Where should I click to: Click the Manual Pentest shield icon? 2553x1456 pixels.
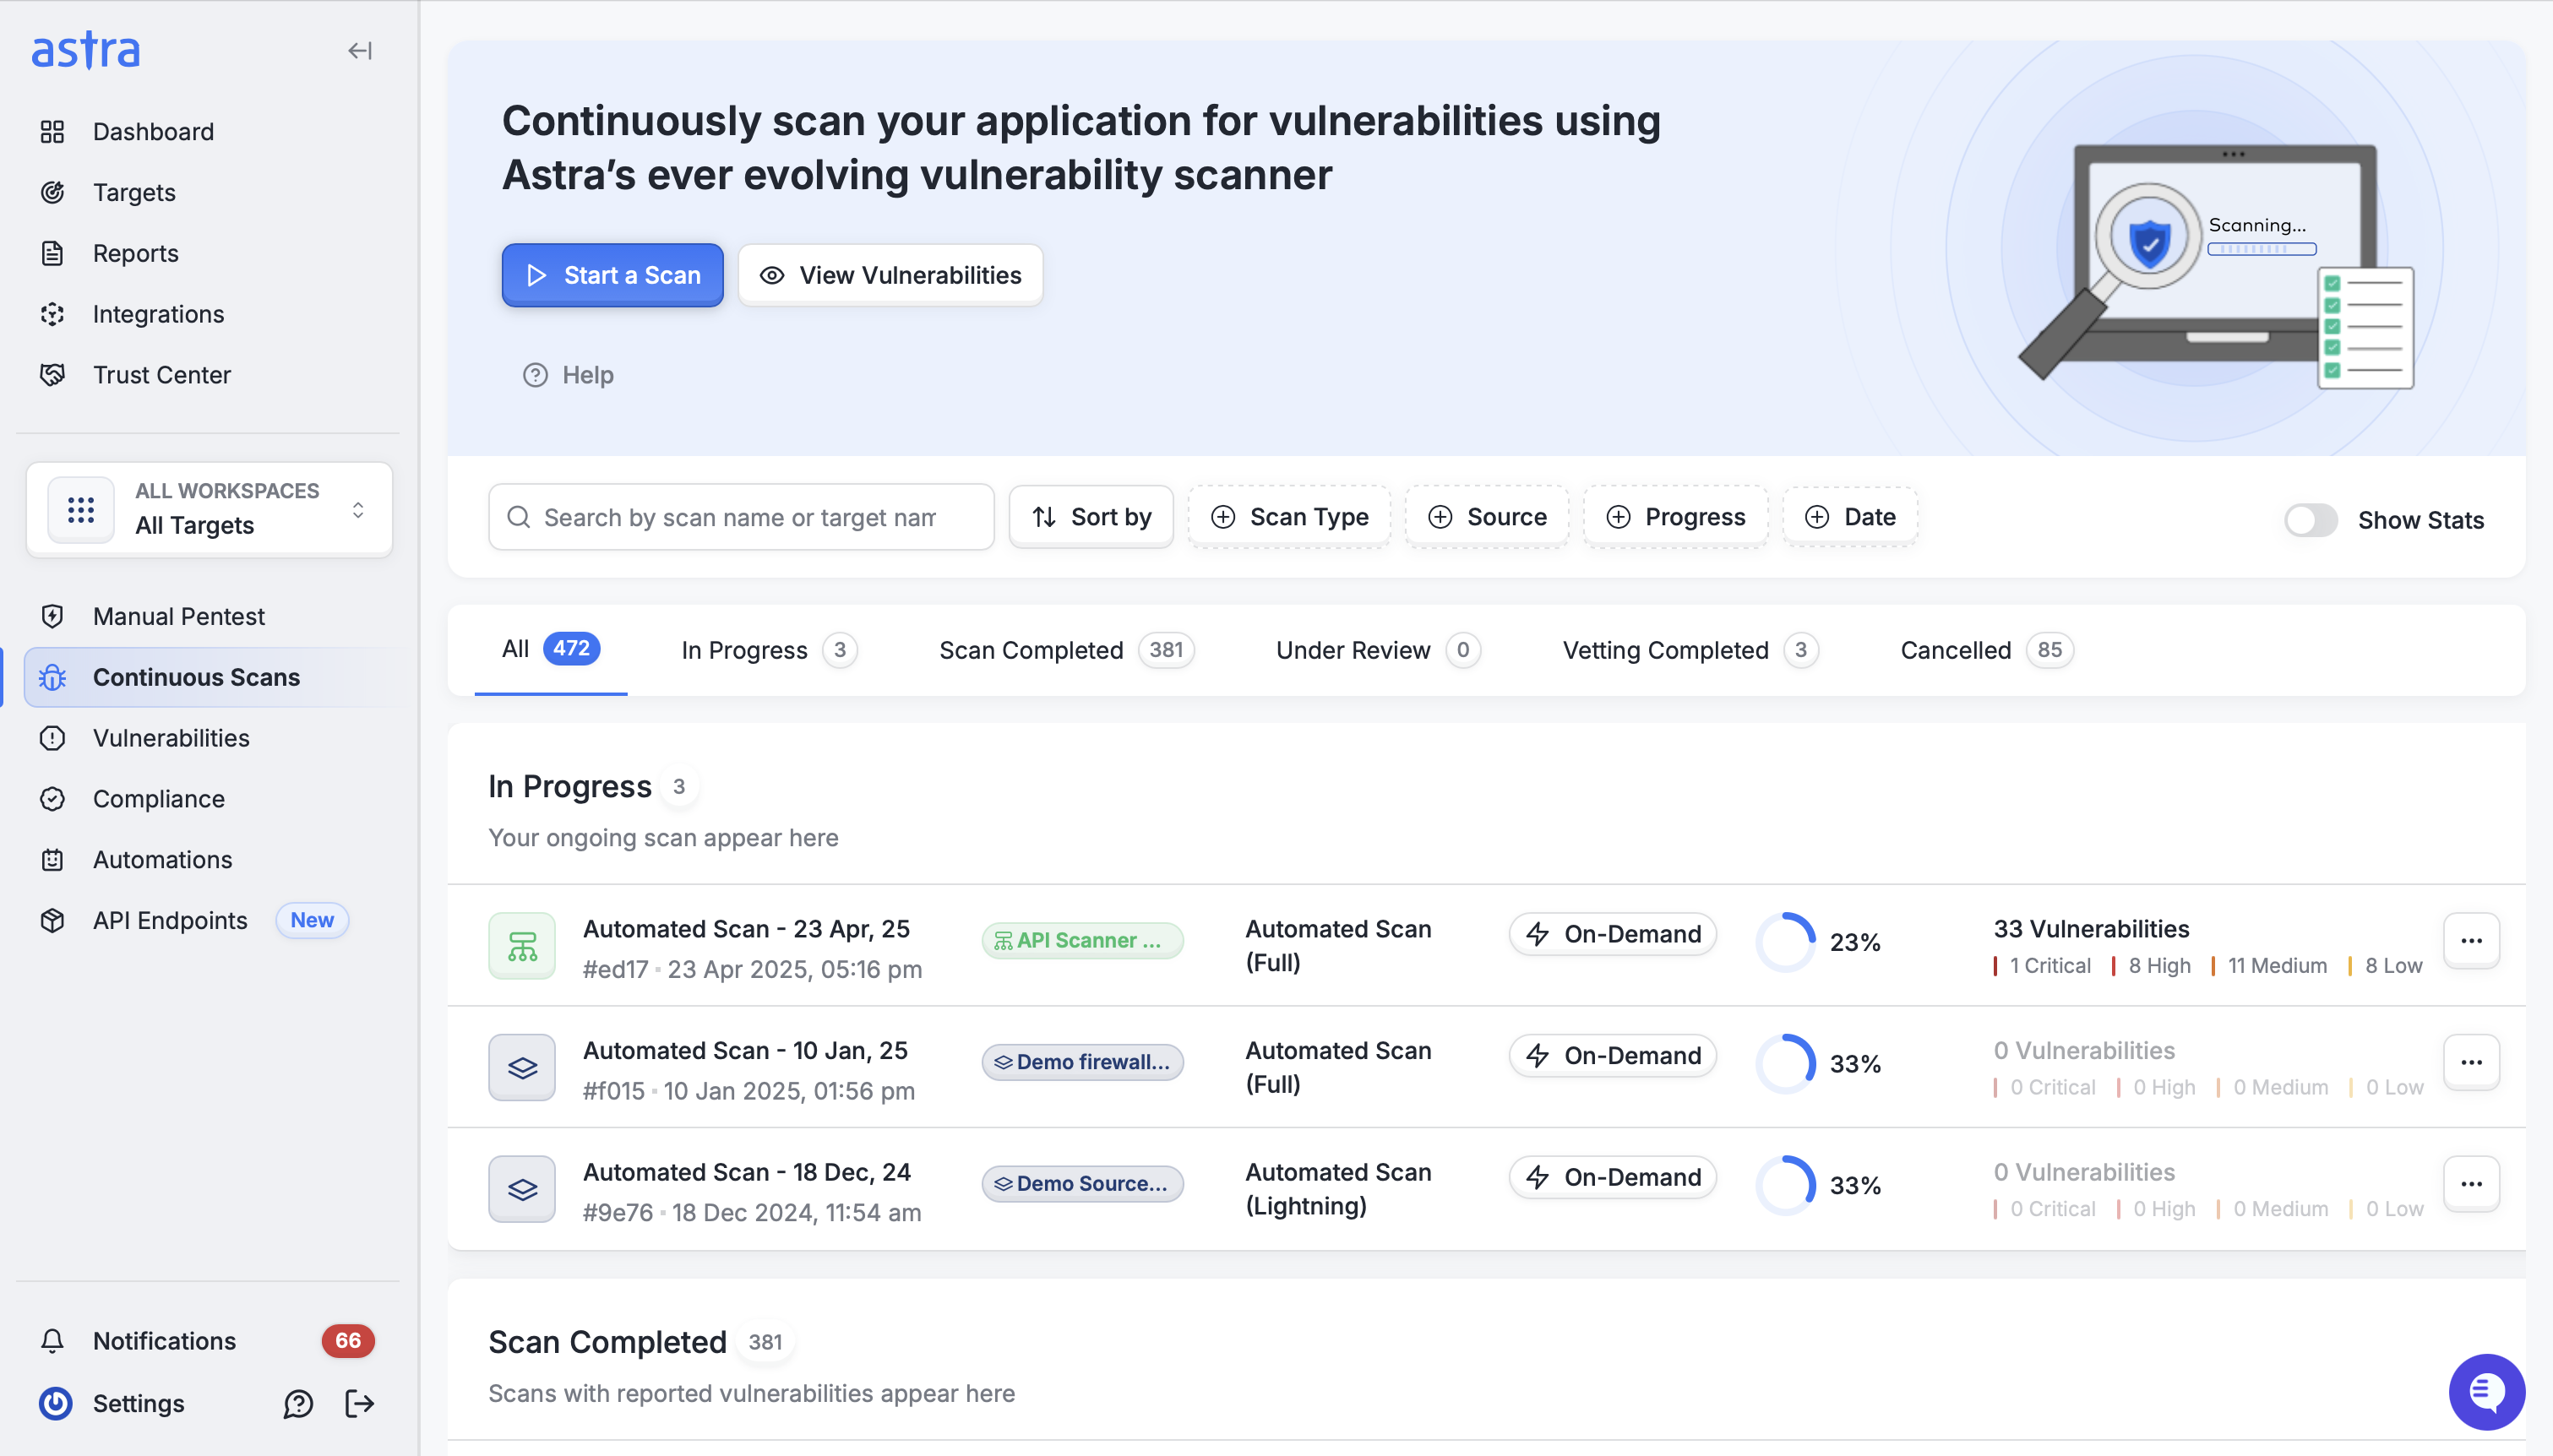pyautogui.click(x=52, y=616)
